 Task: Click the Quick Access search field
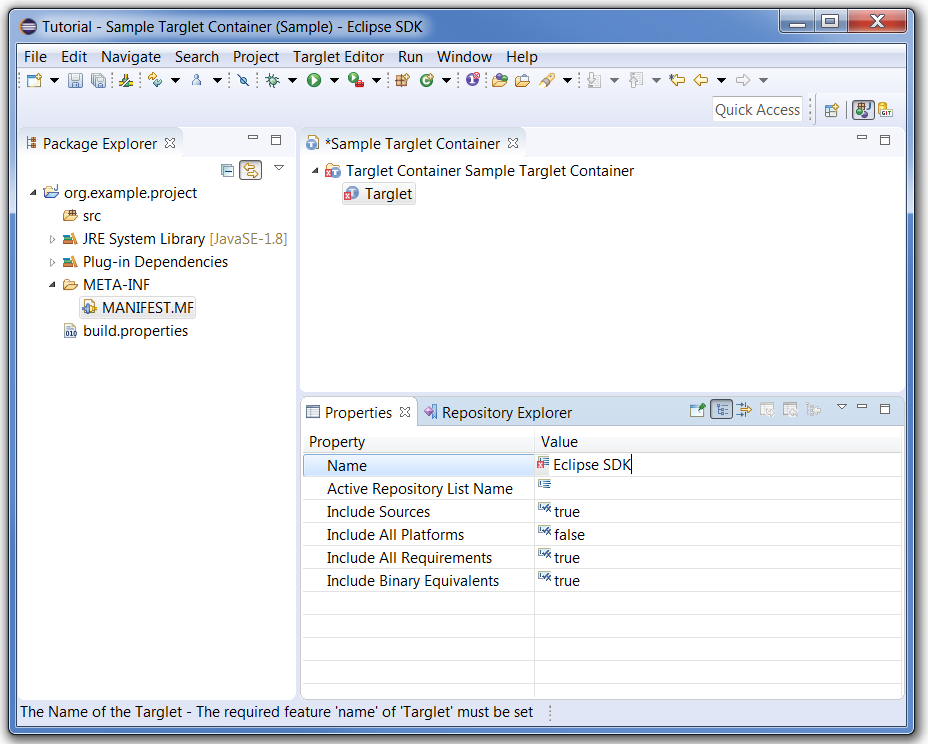pyautogui.click(x=758, y=110)
